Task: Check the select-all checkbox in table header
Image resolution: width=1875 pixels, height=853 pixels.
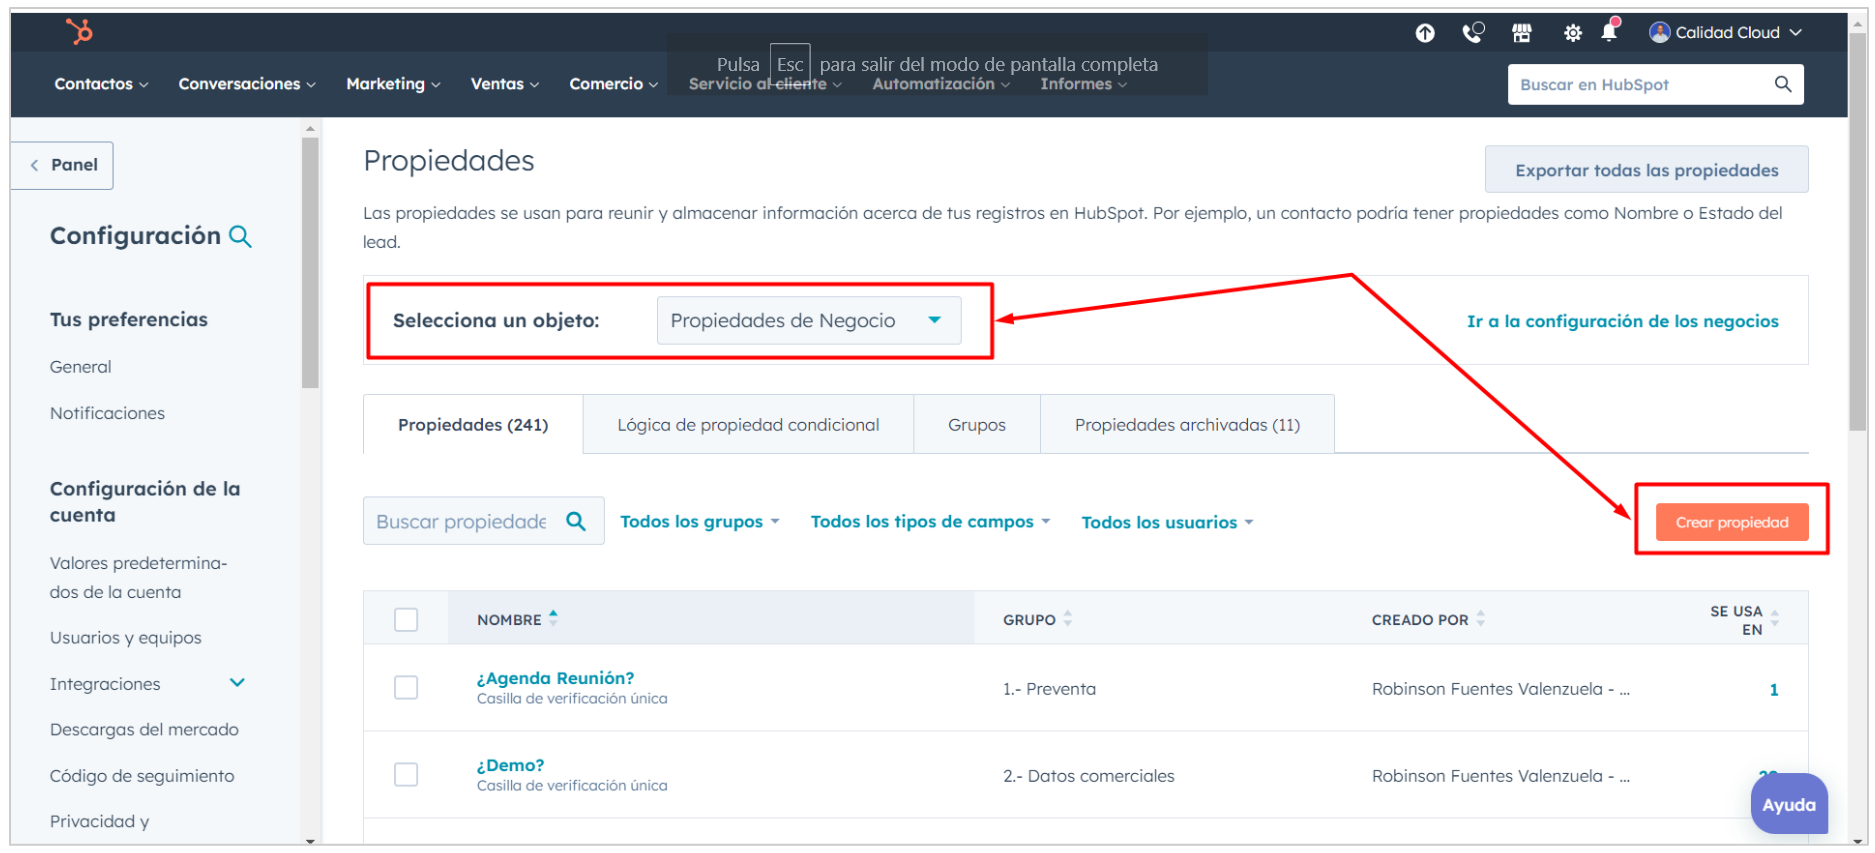Action: 406,620
